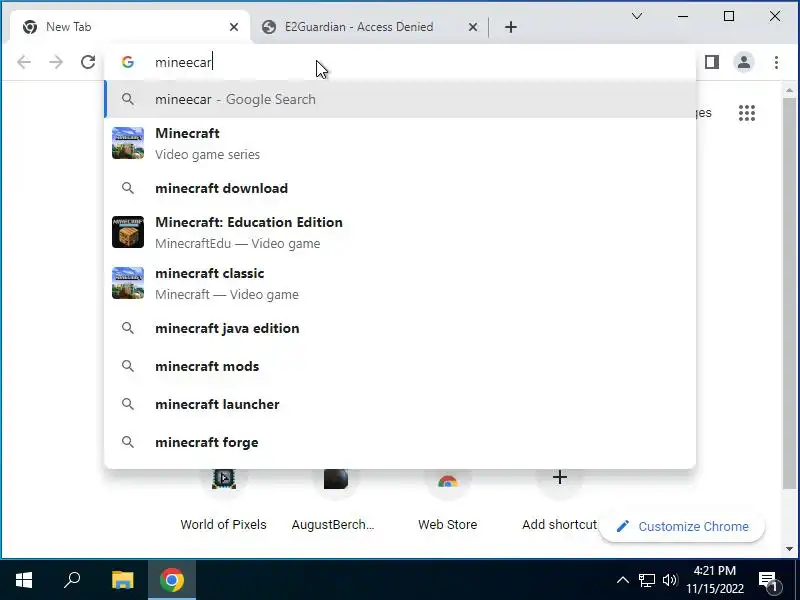Click the Chrome taskbar icon
The image size is (800, 600).
click(x=172, y=580)
